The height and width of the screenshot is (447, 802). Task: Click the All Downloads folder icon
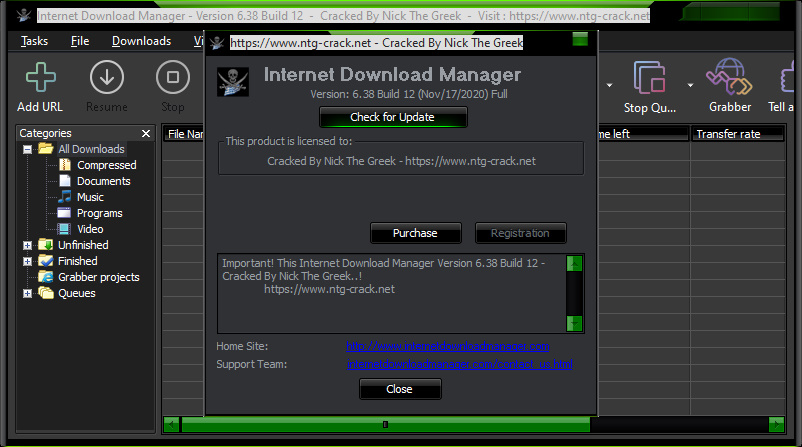[46, 149]
